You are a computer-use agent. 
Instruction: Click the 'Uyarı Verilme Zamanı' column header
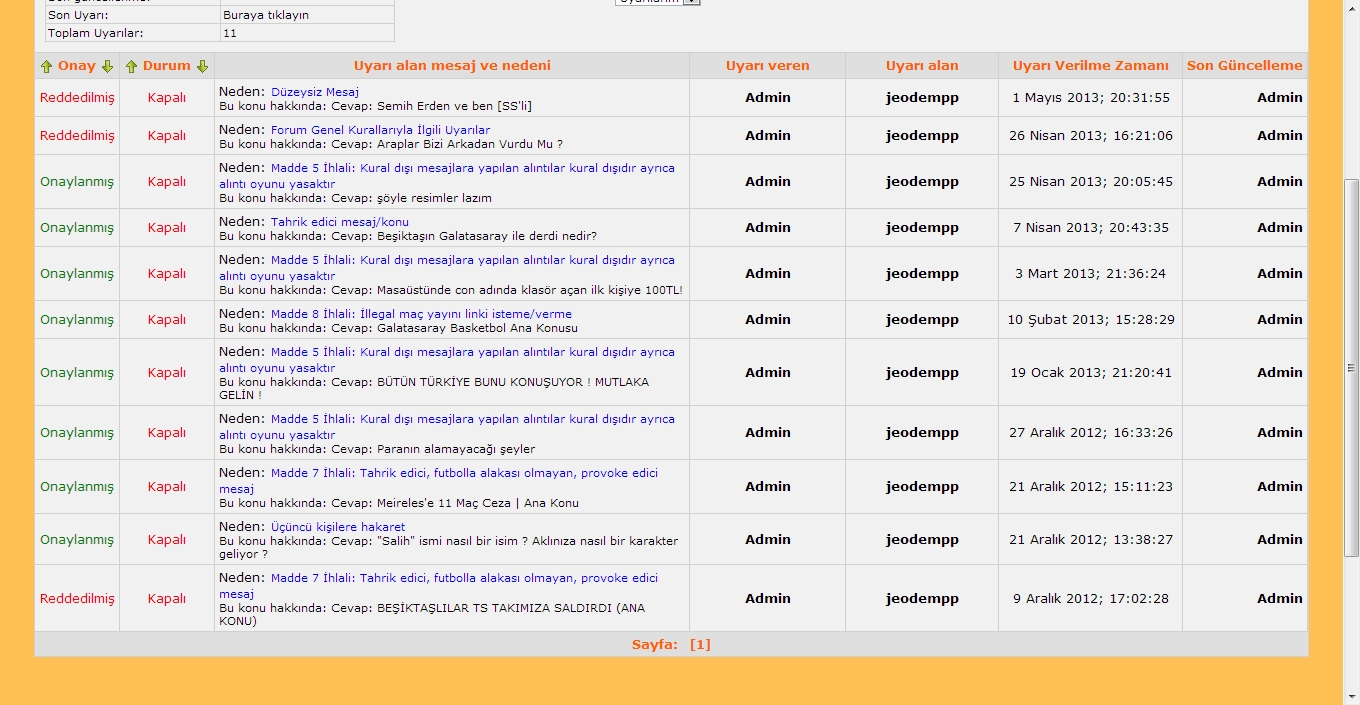(1091, 66)
